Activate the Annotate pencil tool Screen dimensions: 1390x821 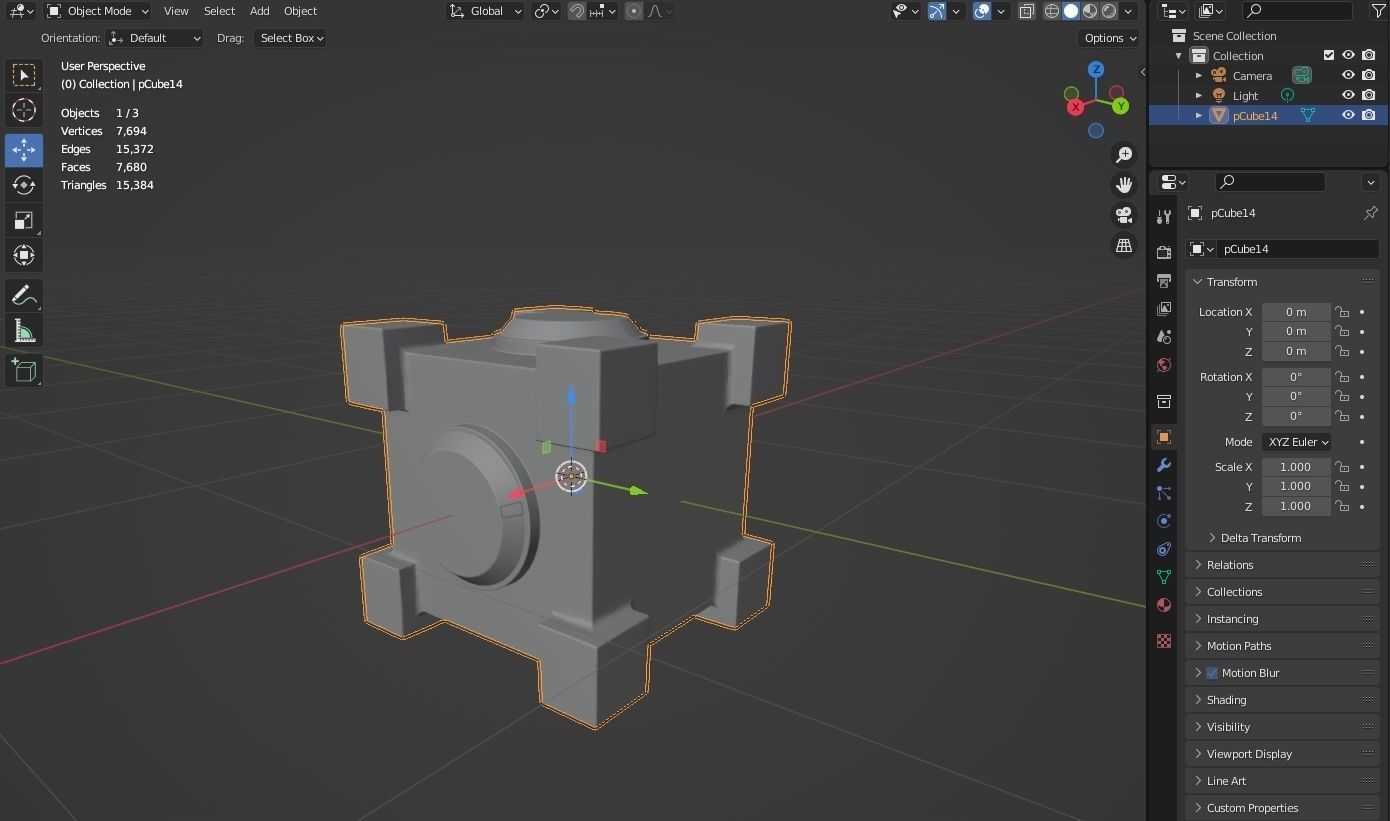point(24,295)
